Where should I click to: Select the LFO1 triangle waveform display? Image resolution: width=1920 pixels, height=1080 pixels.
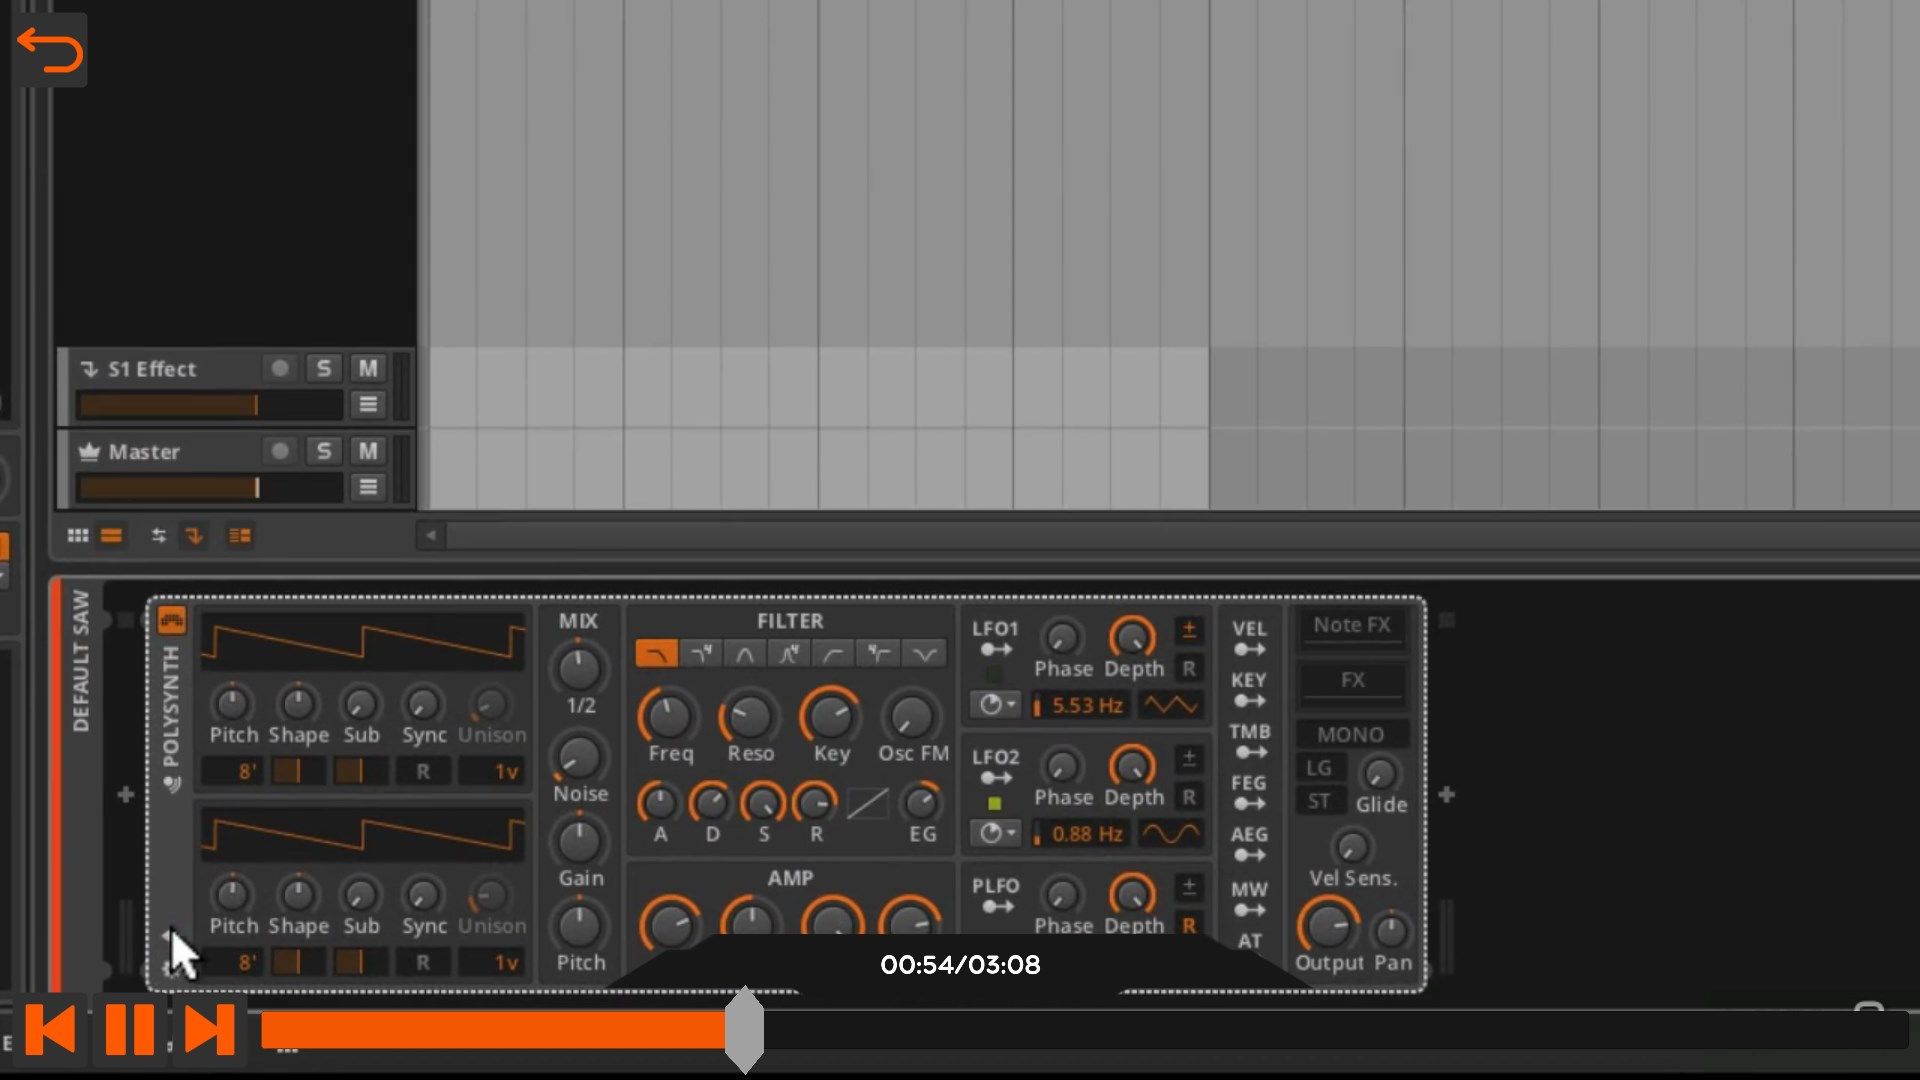click(x=1170, y=705)
